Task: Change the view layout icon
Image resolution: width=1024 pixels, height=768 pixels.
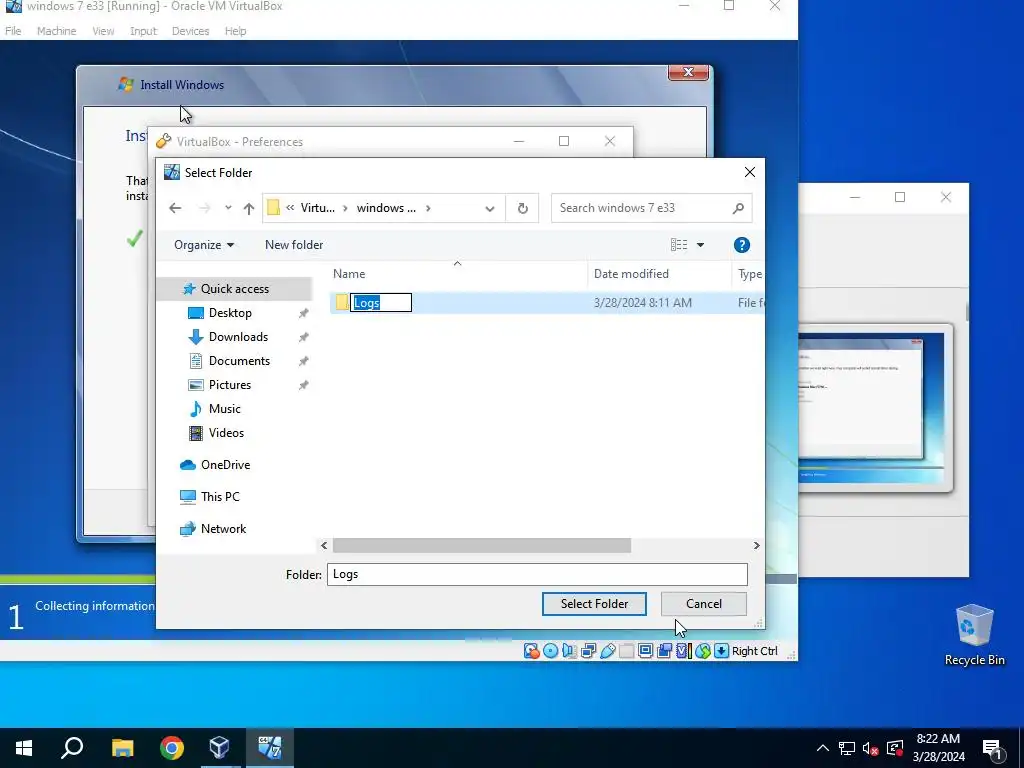Action: [x=679, y=245]
